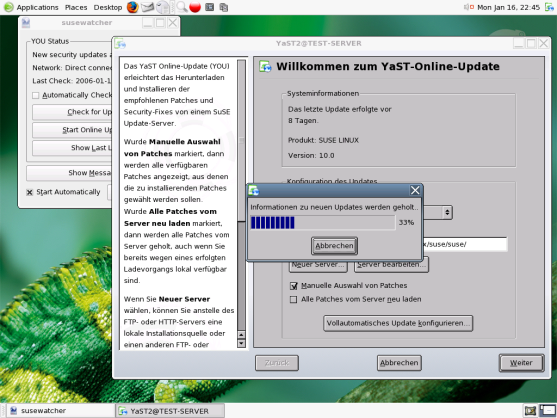Open the mail envelope launcher in panel

coord(147,7)
